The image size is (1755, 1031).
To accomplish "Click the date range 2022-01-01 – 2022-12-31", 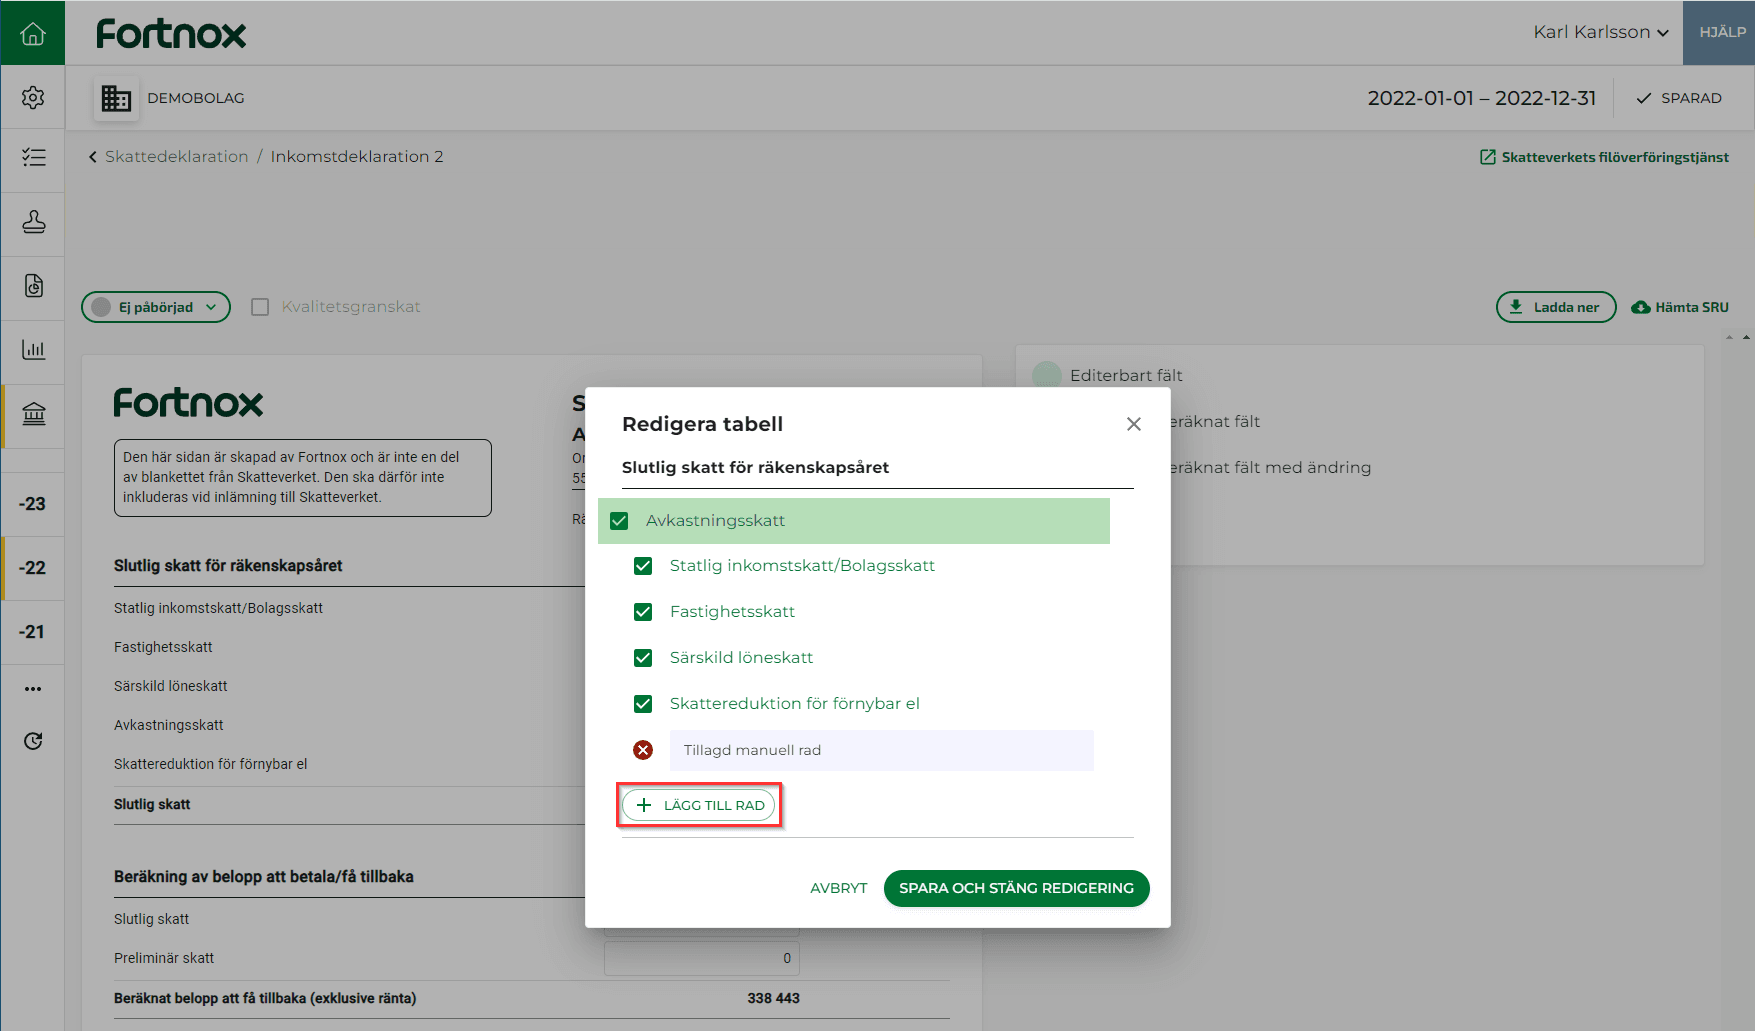I will click(x=1481, y=98).
